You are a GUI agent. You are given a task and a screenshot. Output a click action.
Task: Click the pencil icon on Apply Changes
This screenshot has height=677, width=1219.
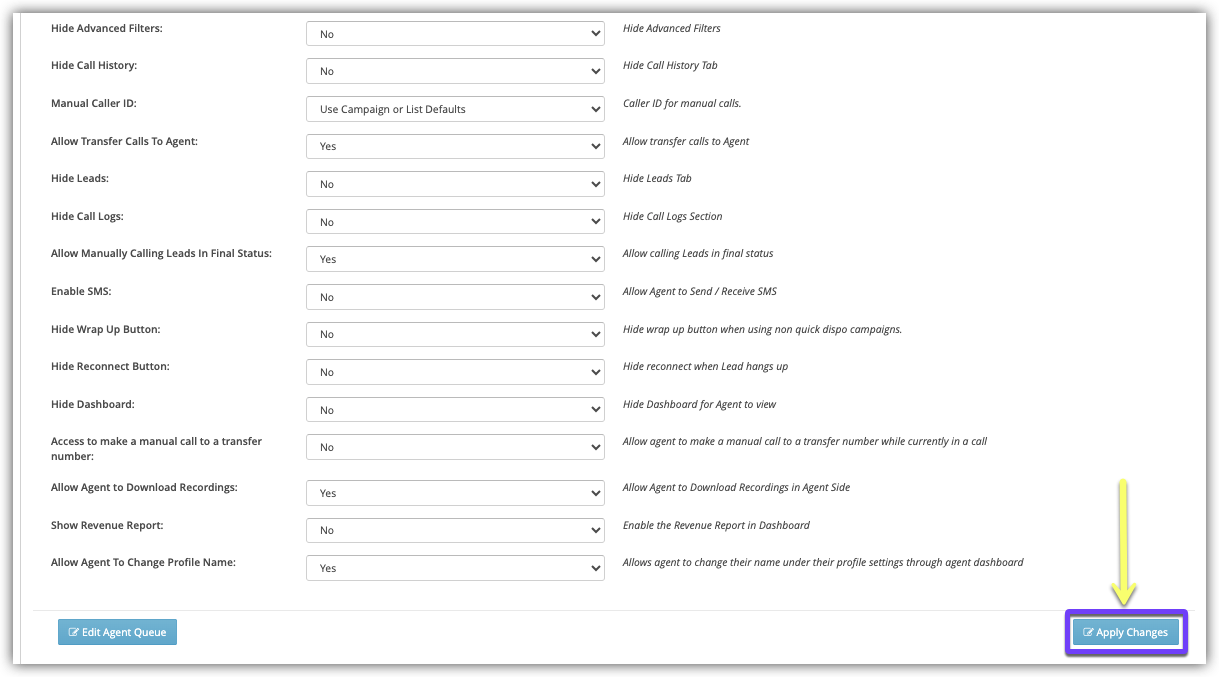point(1088,632)
